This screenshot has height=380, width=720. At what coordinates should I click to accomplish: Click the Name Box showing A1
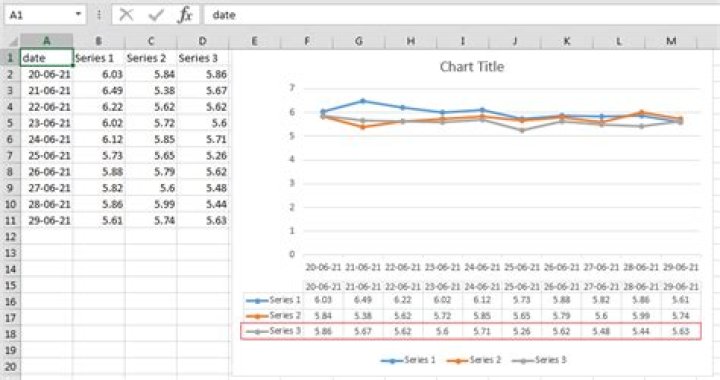pyautogui.click(x=45, y=15)
